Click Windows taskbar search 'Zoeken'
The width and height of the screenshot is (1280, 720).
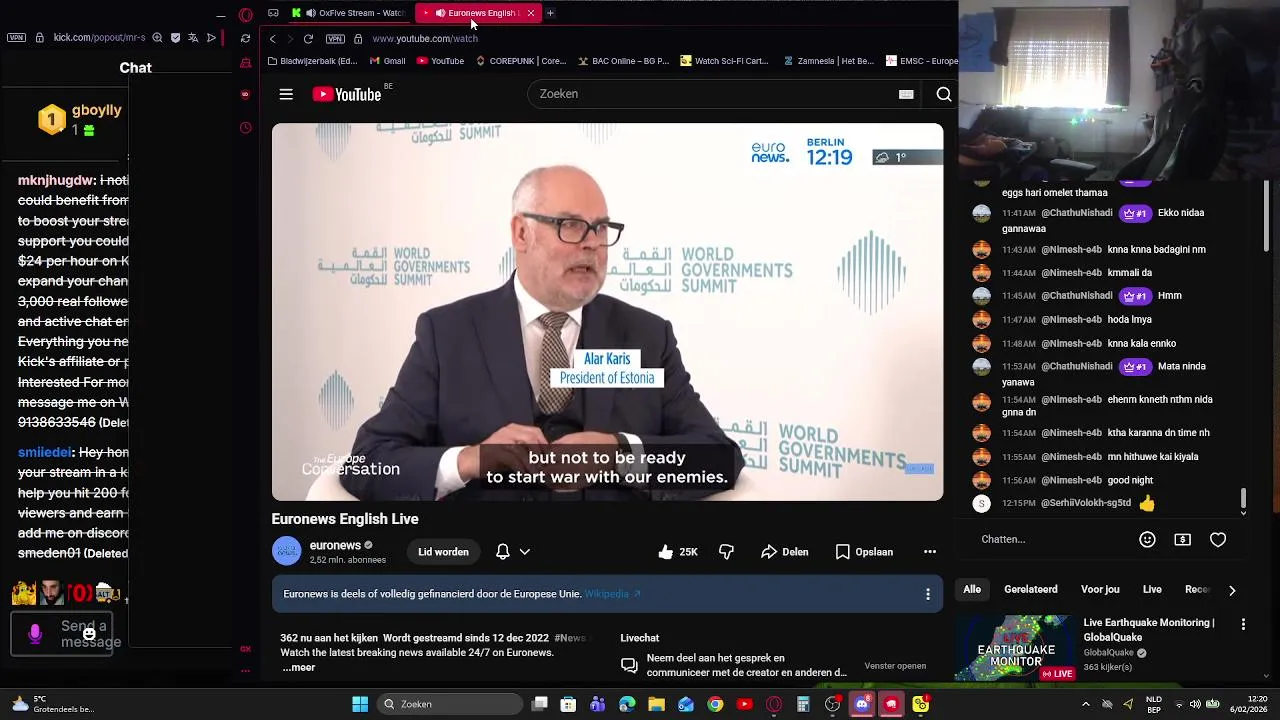coord(448,704)
